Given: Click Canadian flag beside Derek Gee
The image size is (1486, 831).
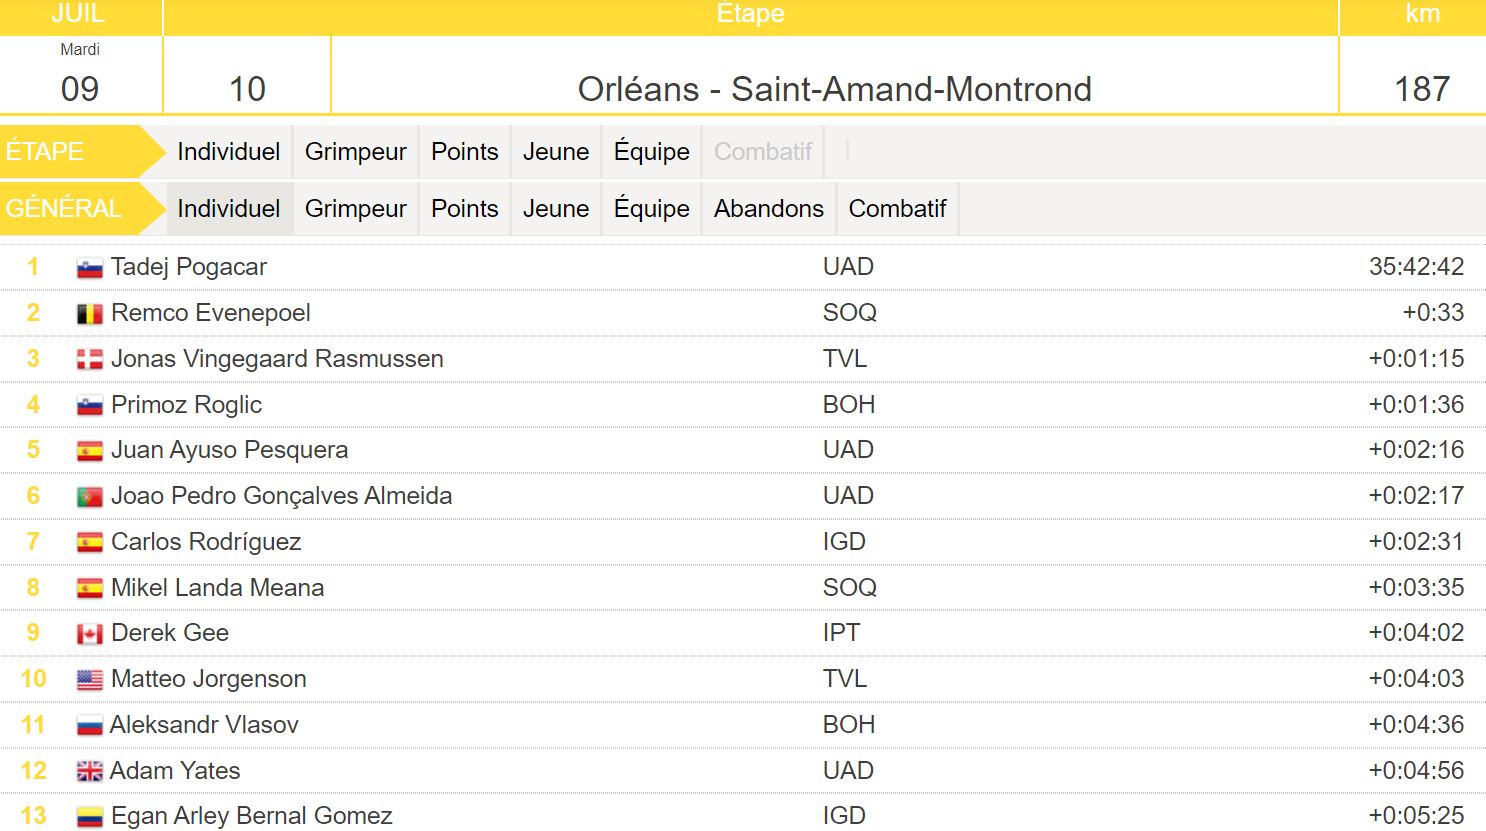Looking at the screenshot, I should click(x=90, y=634).
